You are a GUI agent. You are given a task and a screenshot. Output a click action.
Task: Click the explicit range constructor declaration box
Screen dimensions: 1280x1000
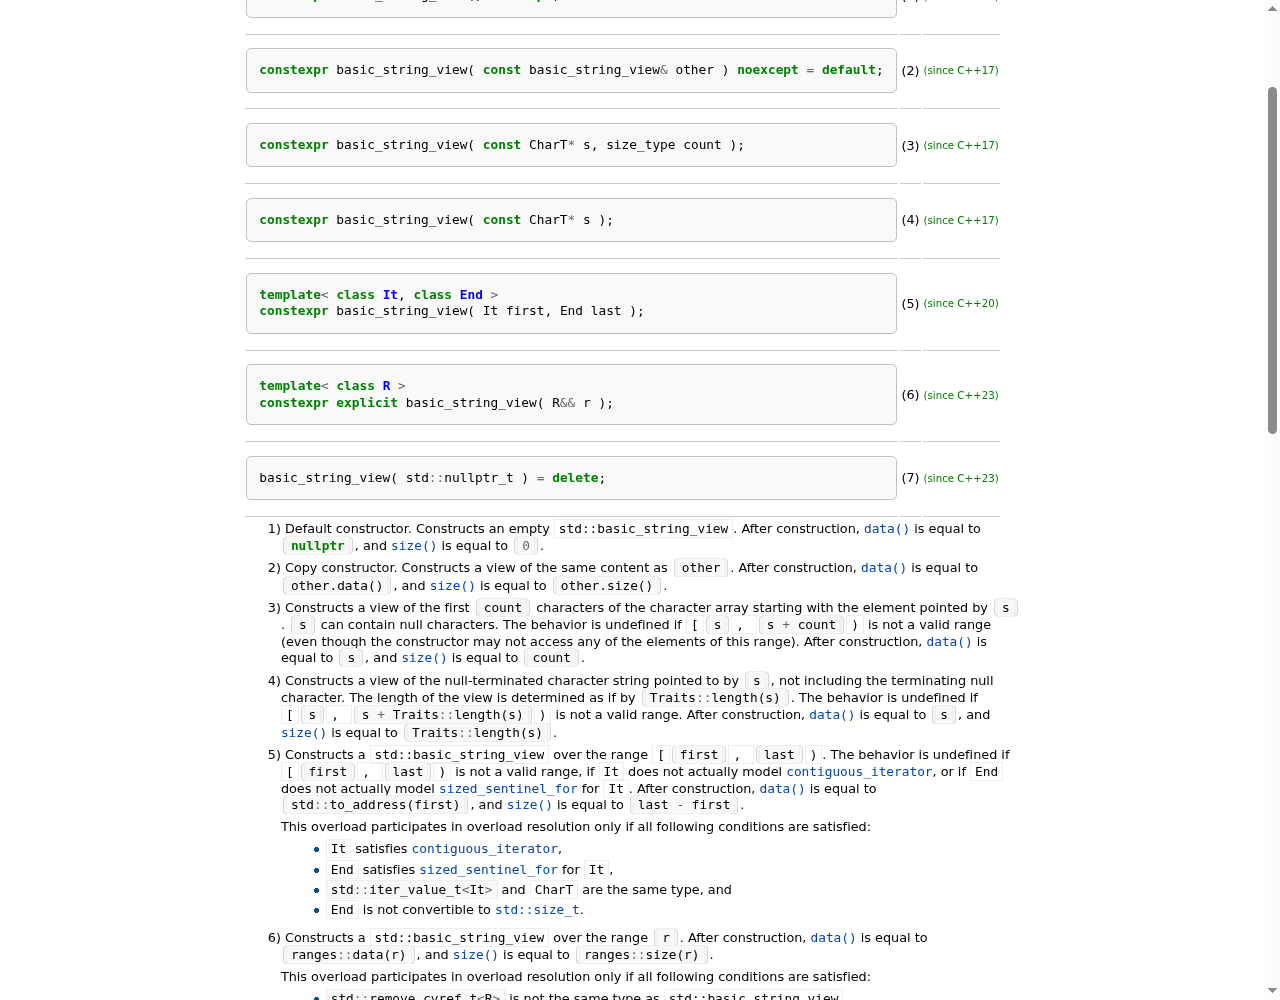point(571,395)
